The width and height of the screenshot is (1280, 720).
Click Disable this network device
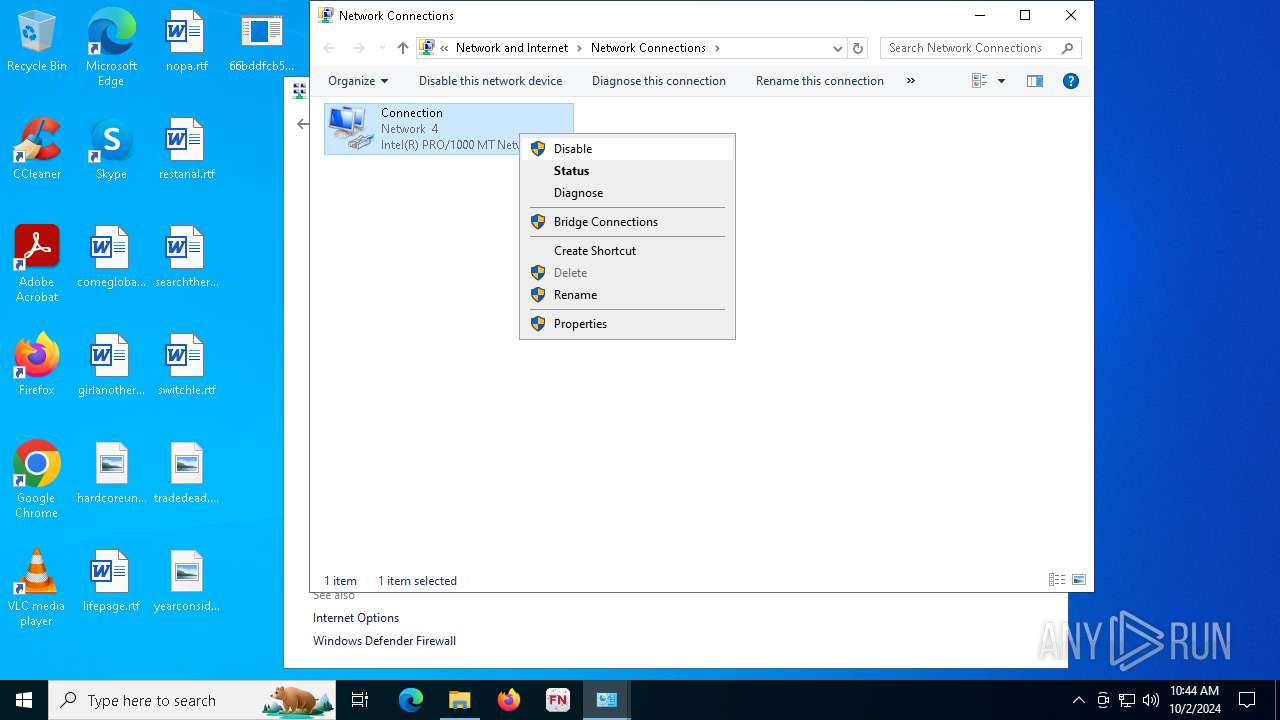click(x=490, y=81)
